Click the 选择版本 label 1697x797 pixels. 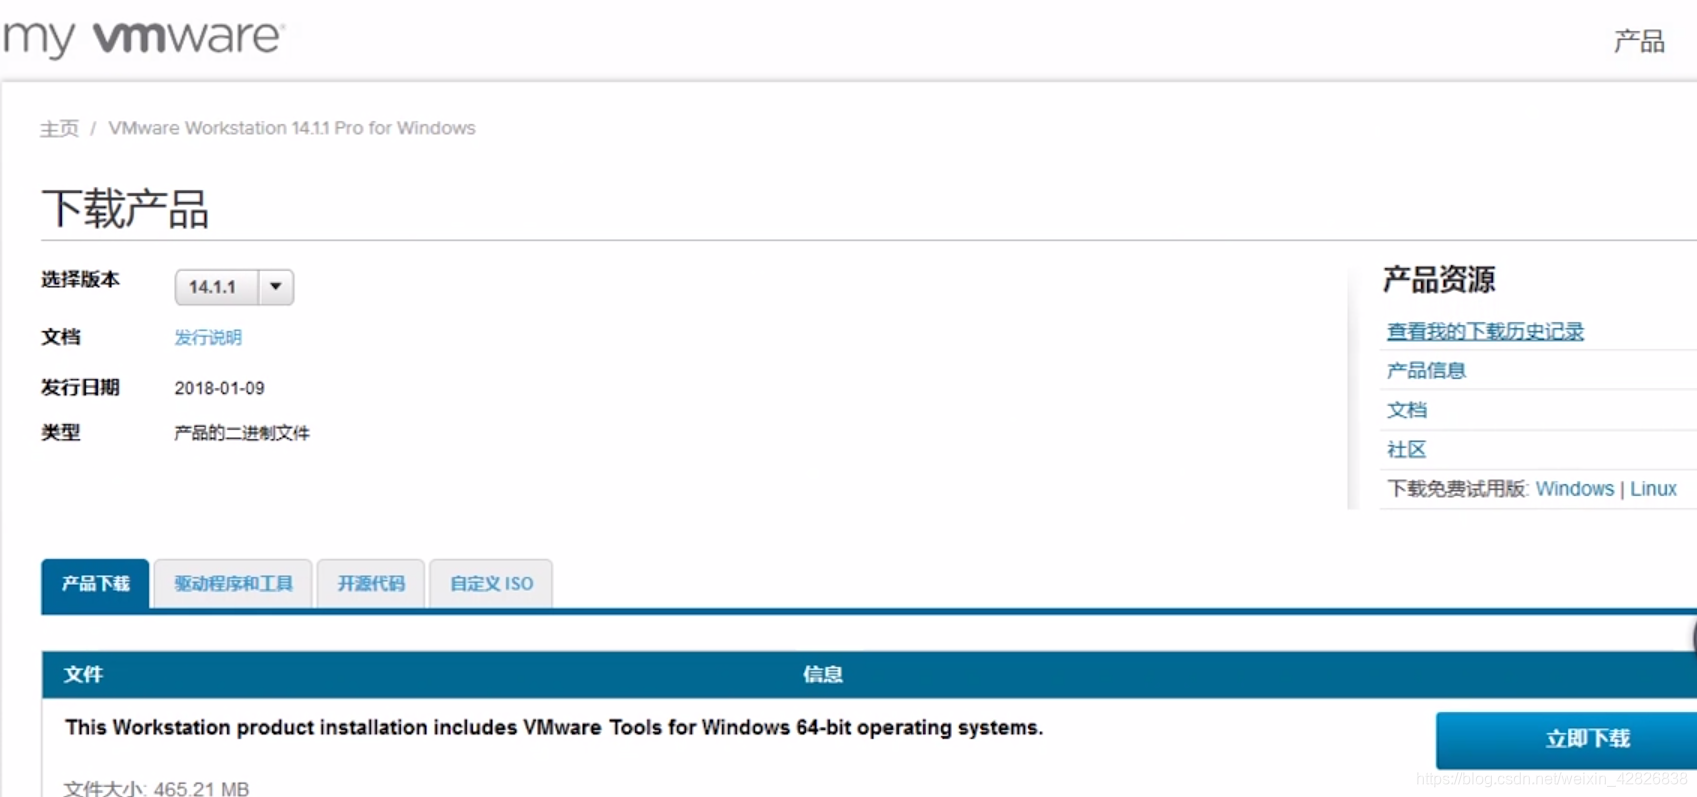tap(80, 279)
